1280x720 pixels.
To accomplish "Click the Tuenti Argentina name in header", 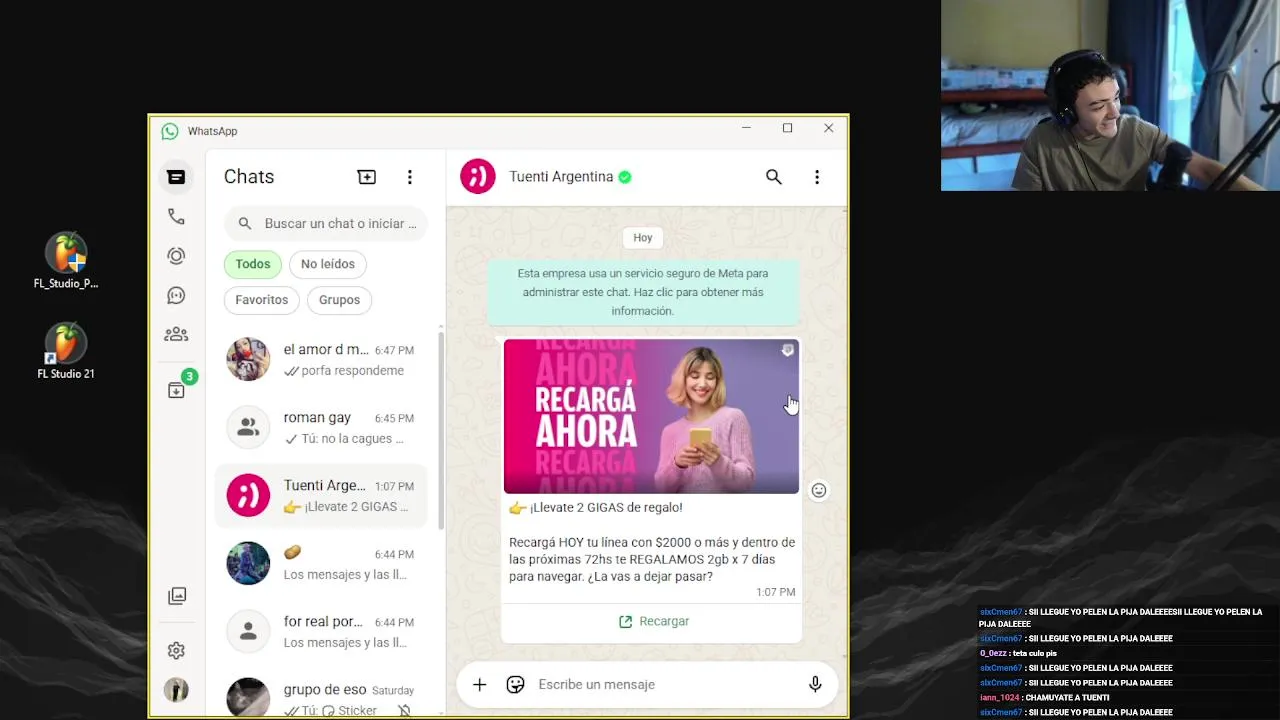I will pos(561,177).
